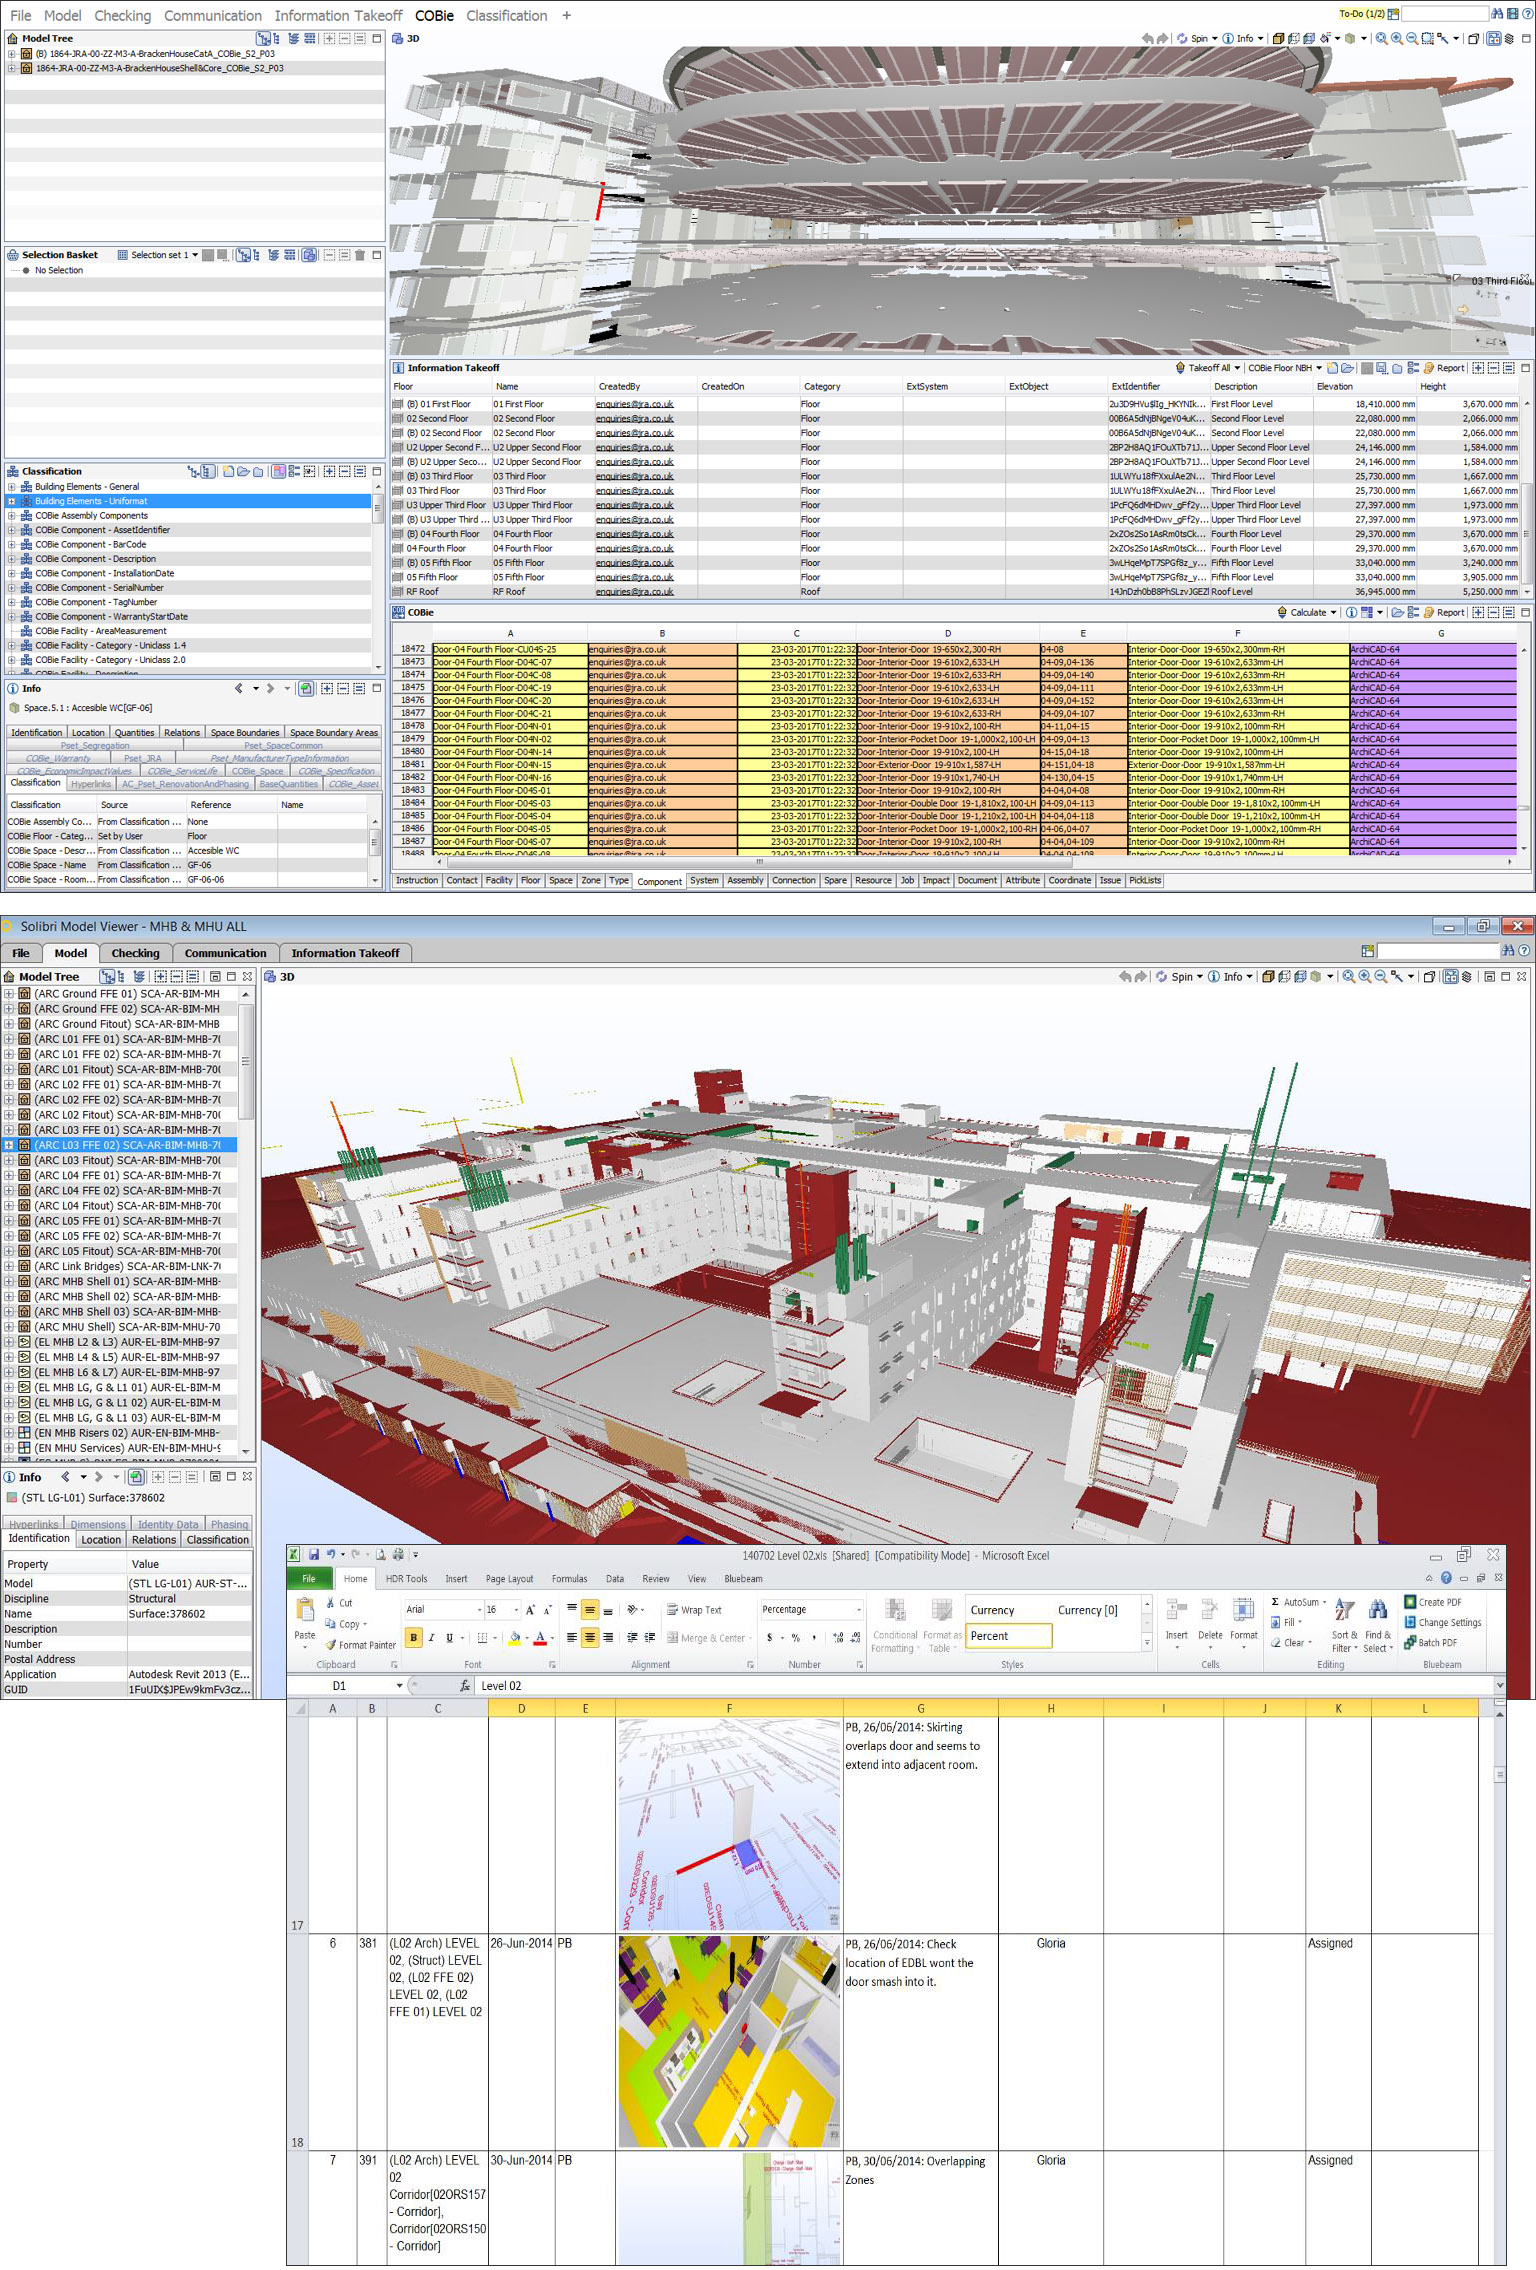This screenshot has height=2270, width=1536.
Task: Click Create PDF in the Bluebeam group
Action: point(1433,1602)
